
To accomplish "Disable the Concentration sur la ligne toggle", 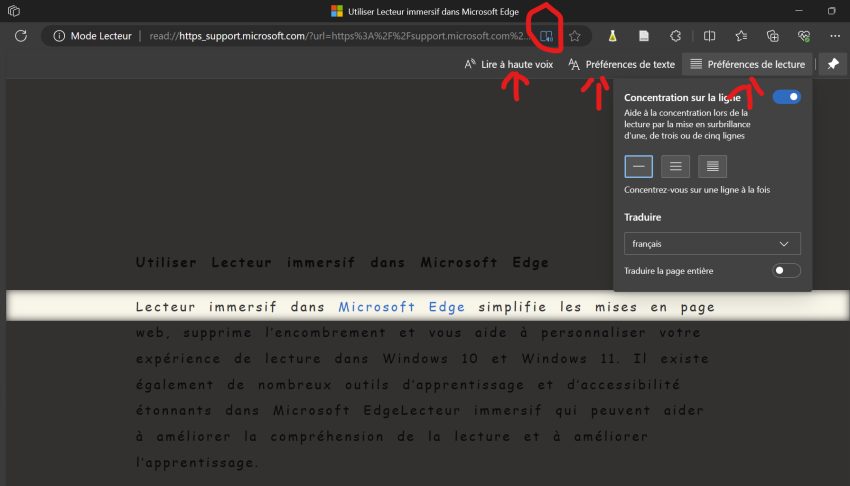I will tap(786, 97).
